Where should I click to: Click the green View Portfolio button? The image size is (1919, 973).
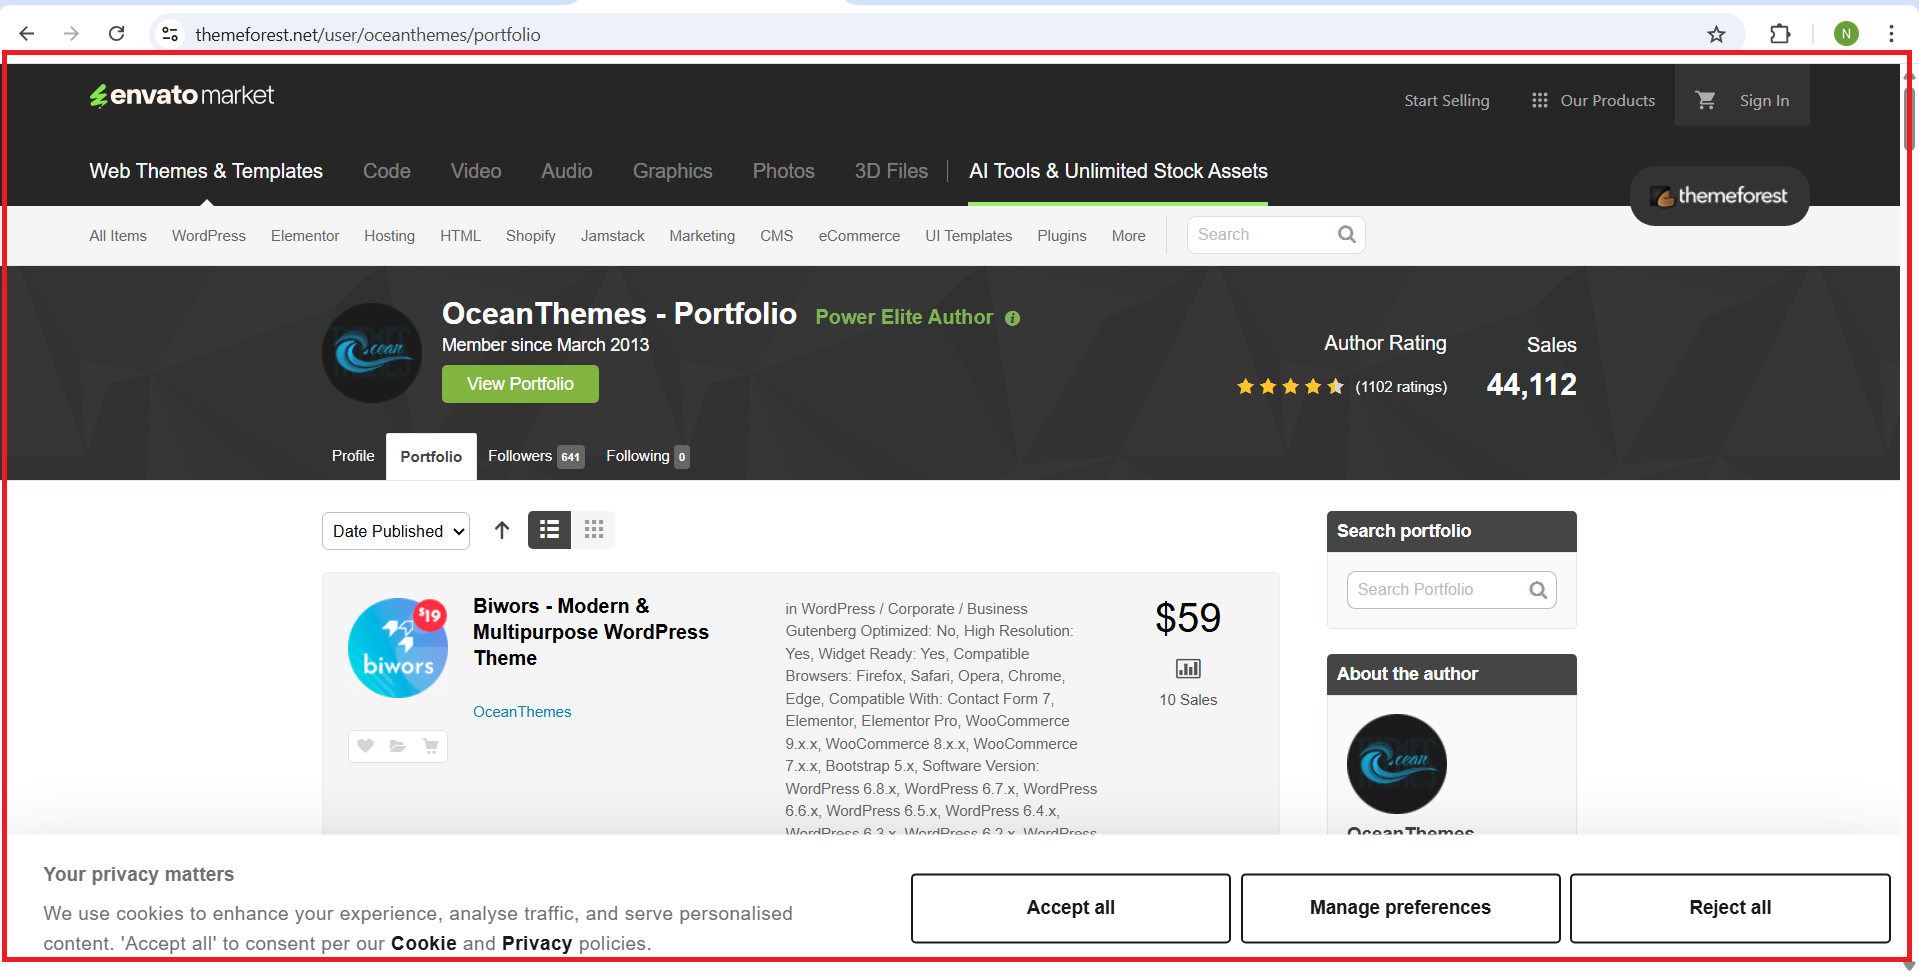[520, 384]
